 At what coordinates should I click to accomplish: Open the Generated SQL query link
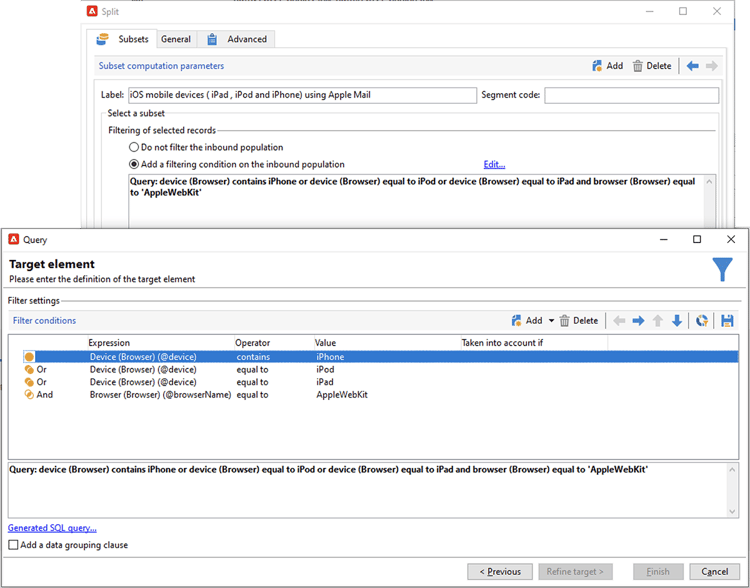point(52,528)
